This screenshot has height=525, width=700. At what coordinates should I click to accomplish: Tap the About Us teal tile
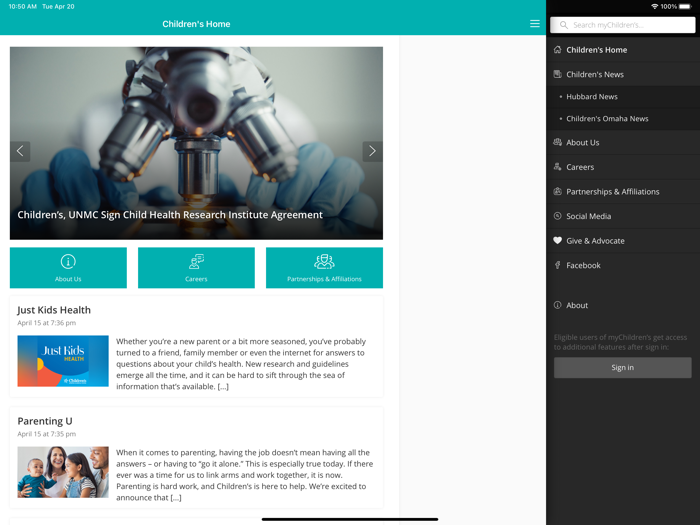(68, 268)
